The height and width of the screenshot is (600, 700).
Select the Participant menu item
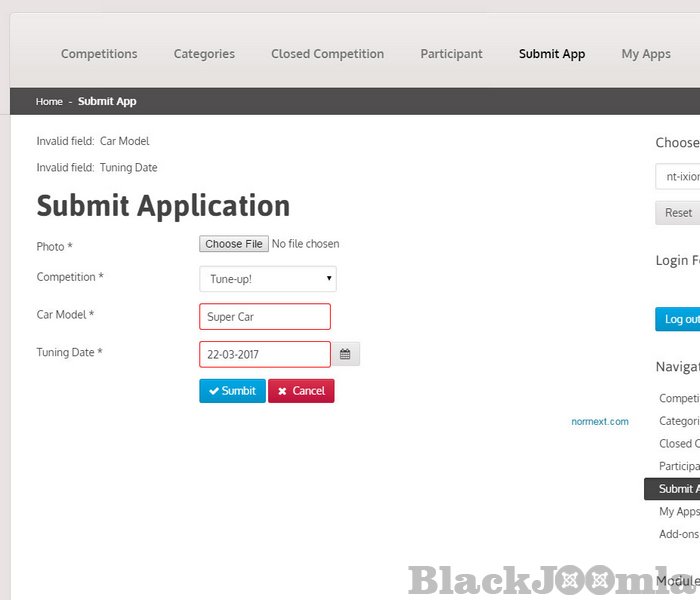point(451,54)
